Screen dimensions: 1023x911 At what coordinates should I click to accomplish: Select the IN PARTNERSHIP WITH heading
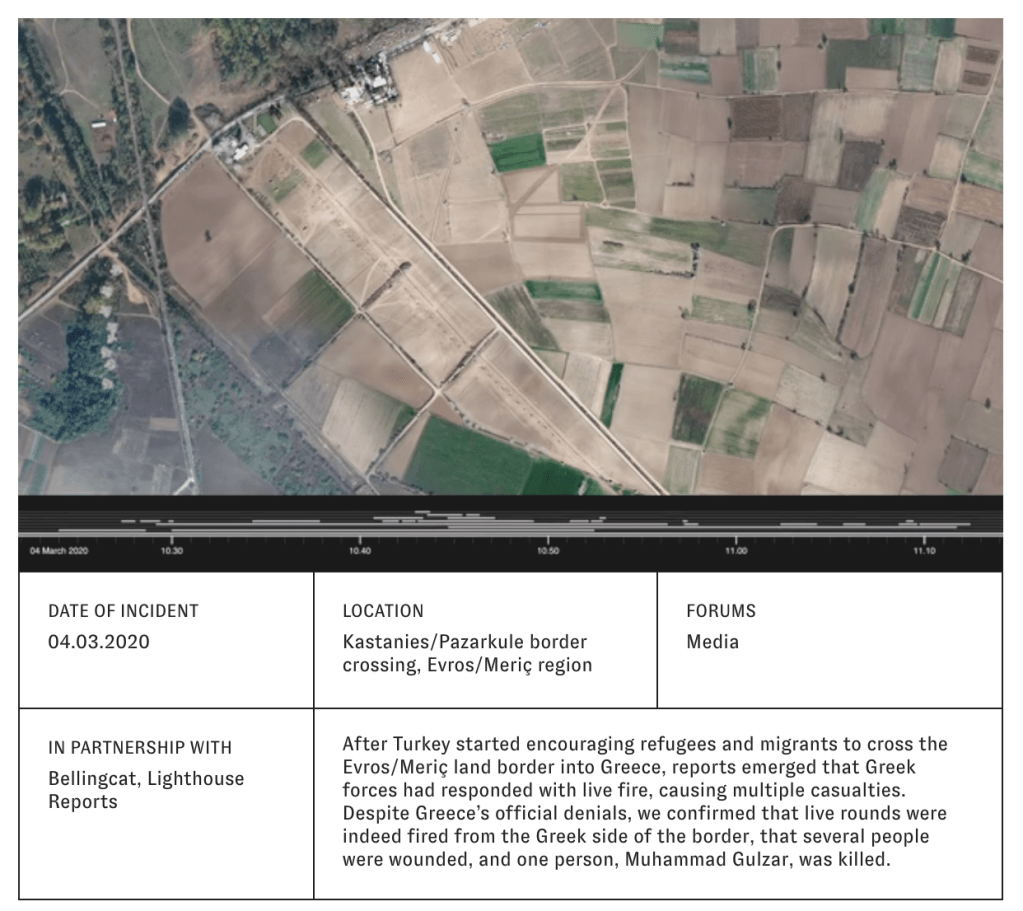click(140, 748)
